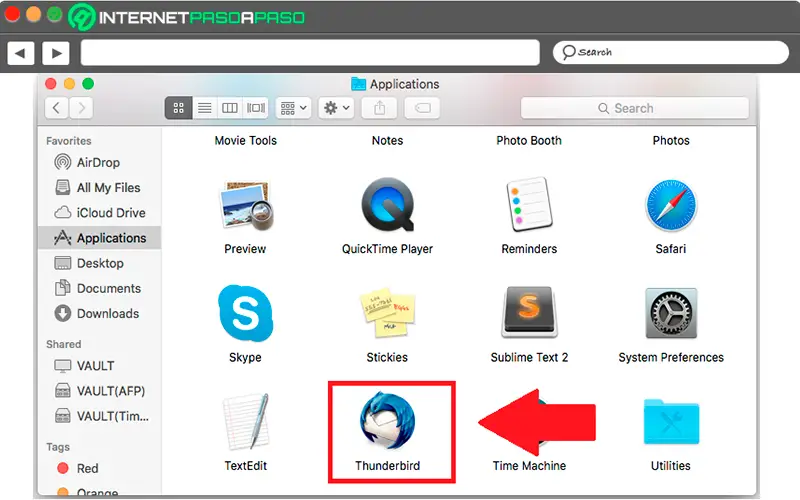
Task: Open the Utilities folder icon
Action: pyautogui.click(x=671, y=422)
